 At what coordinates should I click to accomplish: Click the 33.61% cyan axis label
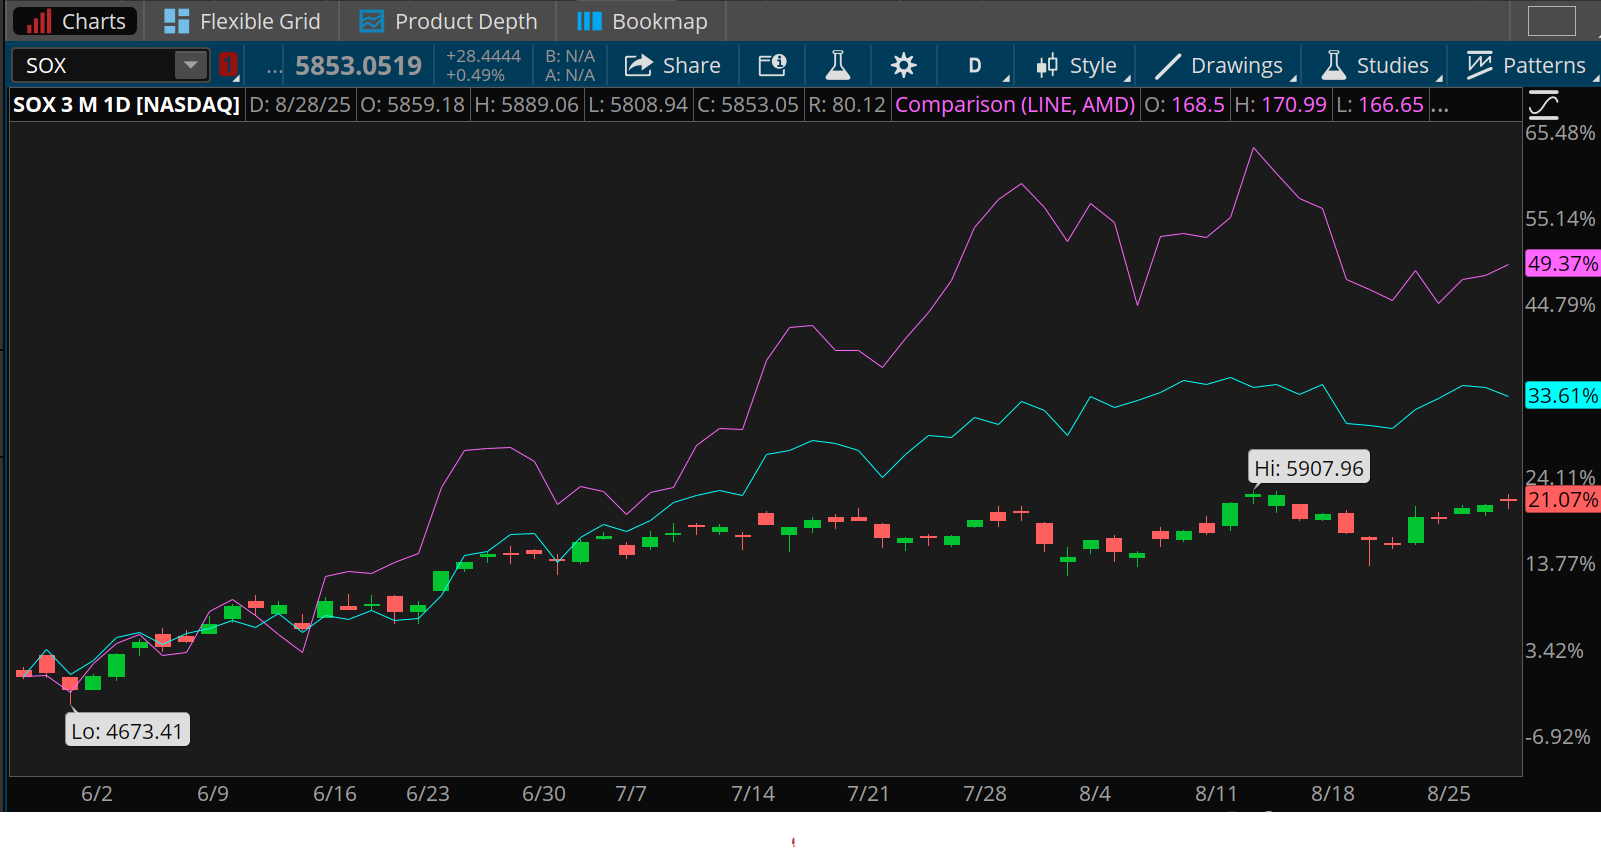click(1562, 396)
